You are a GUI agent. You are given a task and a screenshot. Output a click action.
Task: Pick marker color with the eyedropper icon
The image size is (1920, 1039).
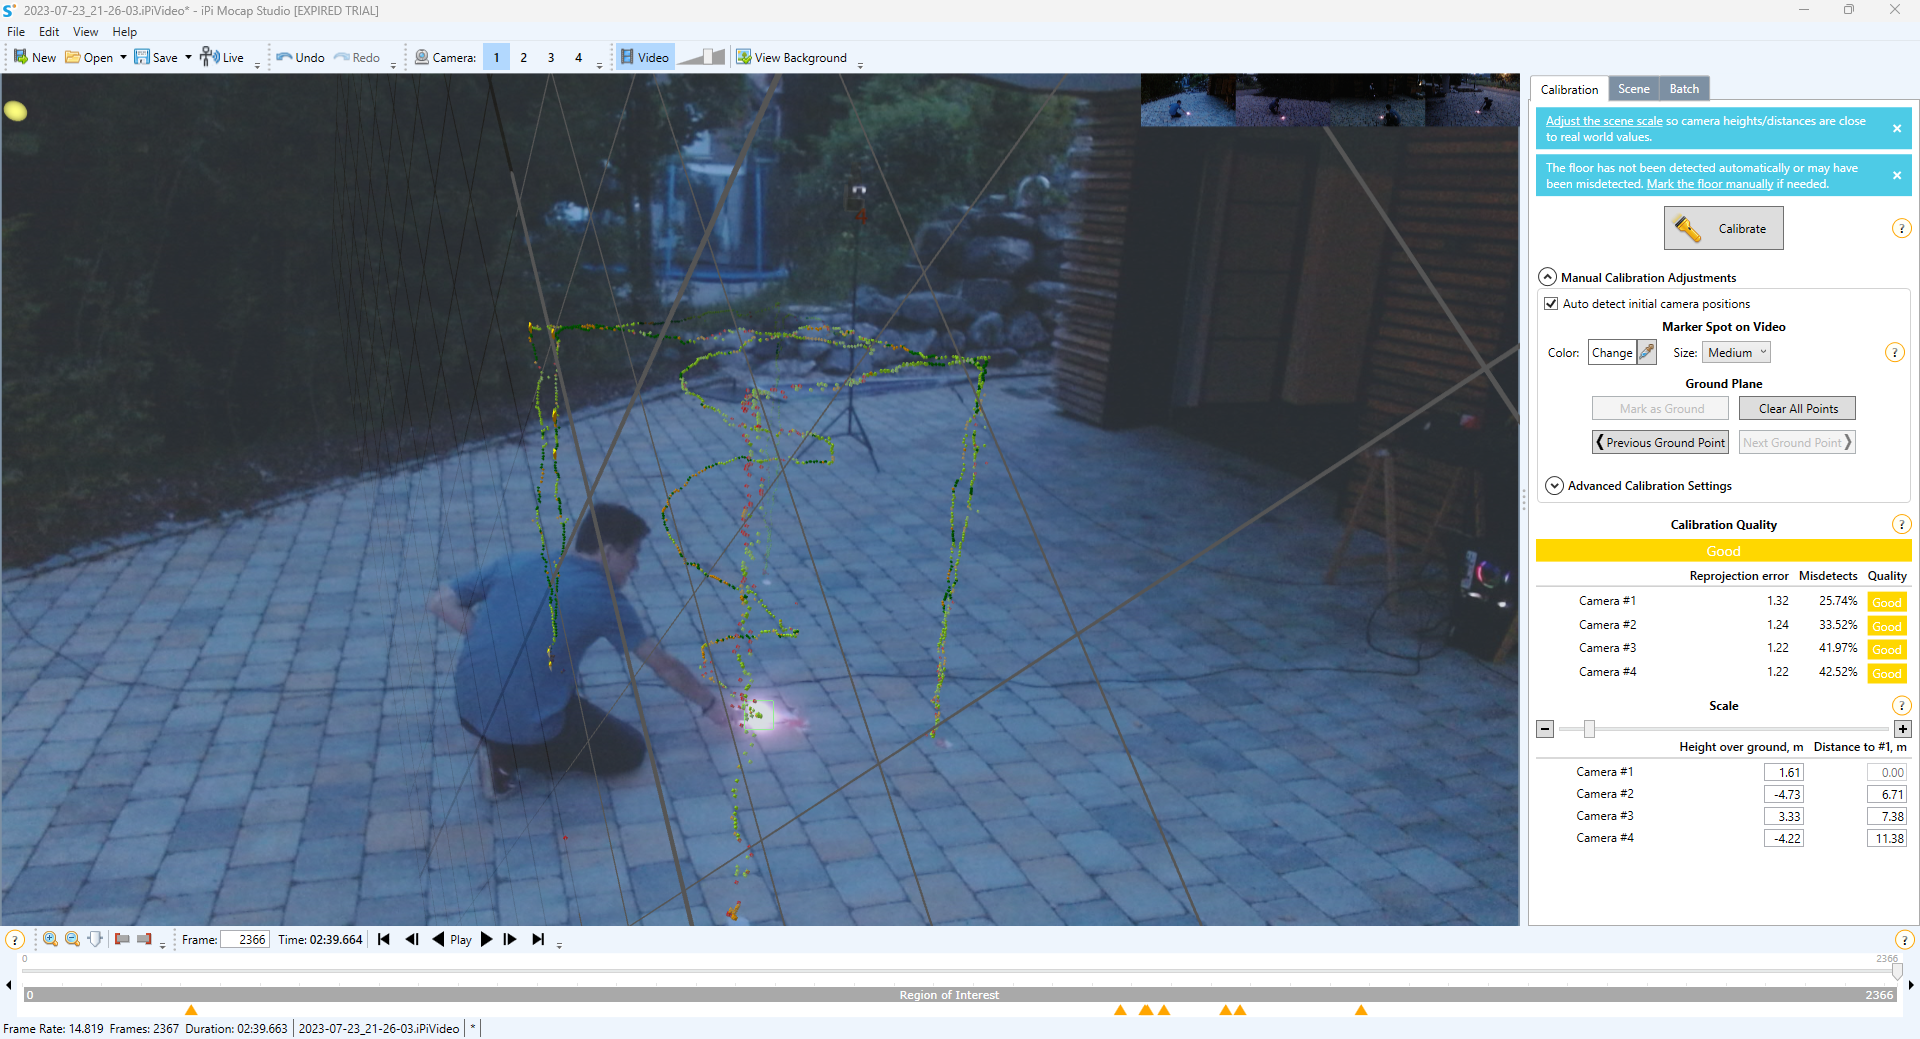(x=1646, y=352)
